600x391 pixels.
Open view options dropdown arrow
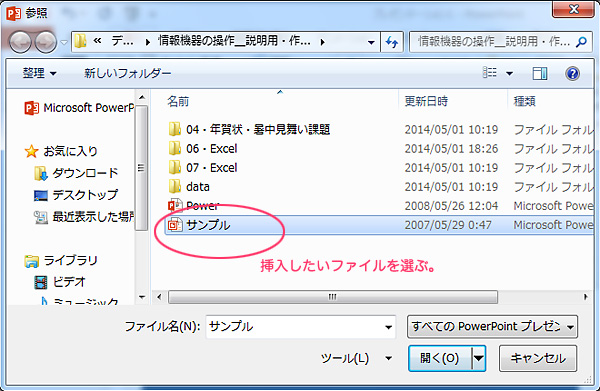509,73
